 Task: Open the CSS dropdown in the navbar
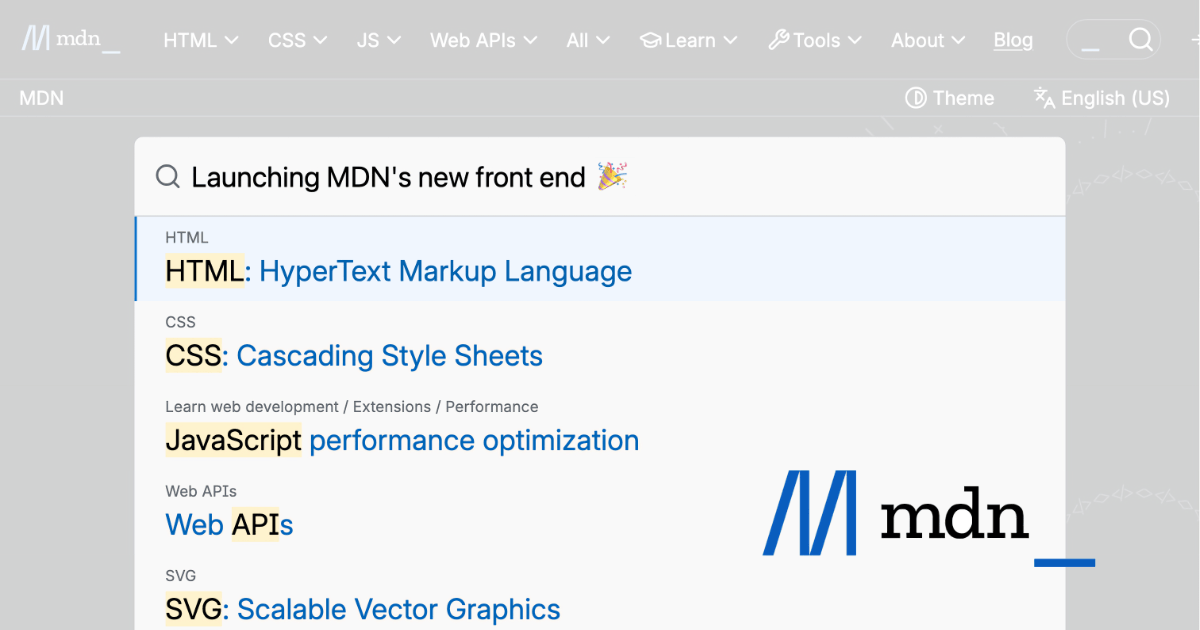coord(296,40)
